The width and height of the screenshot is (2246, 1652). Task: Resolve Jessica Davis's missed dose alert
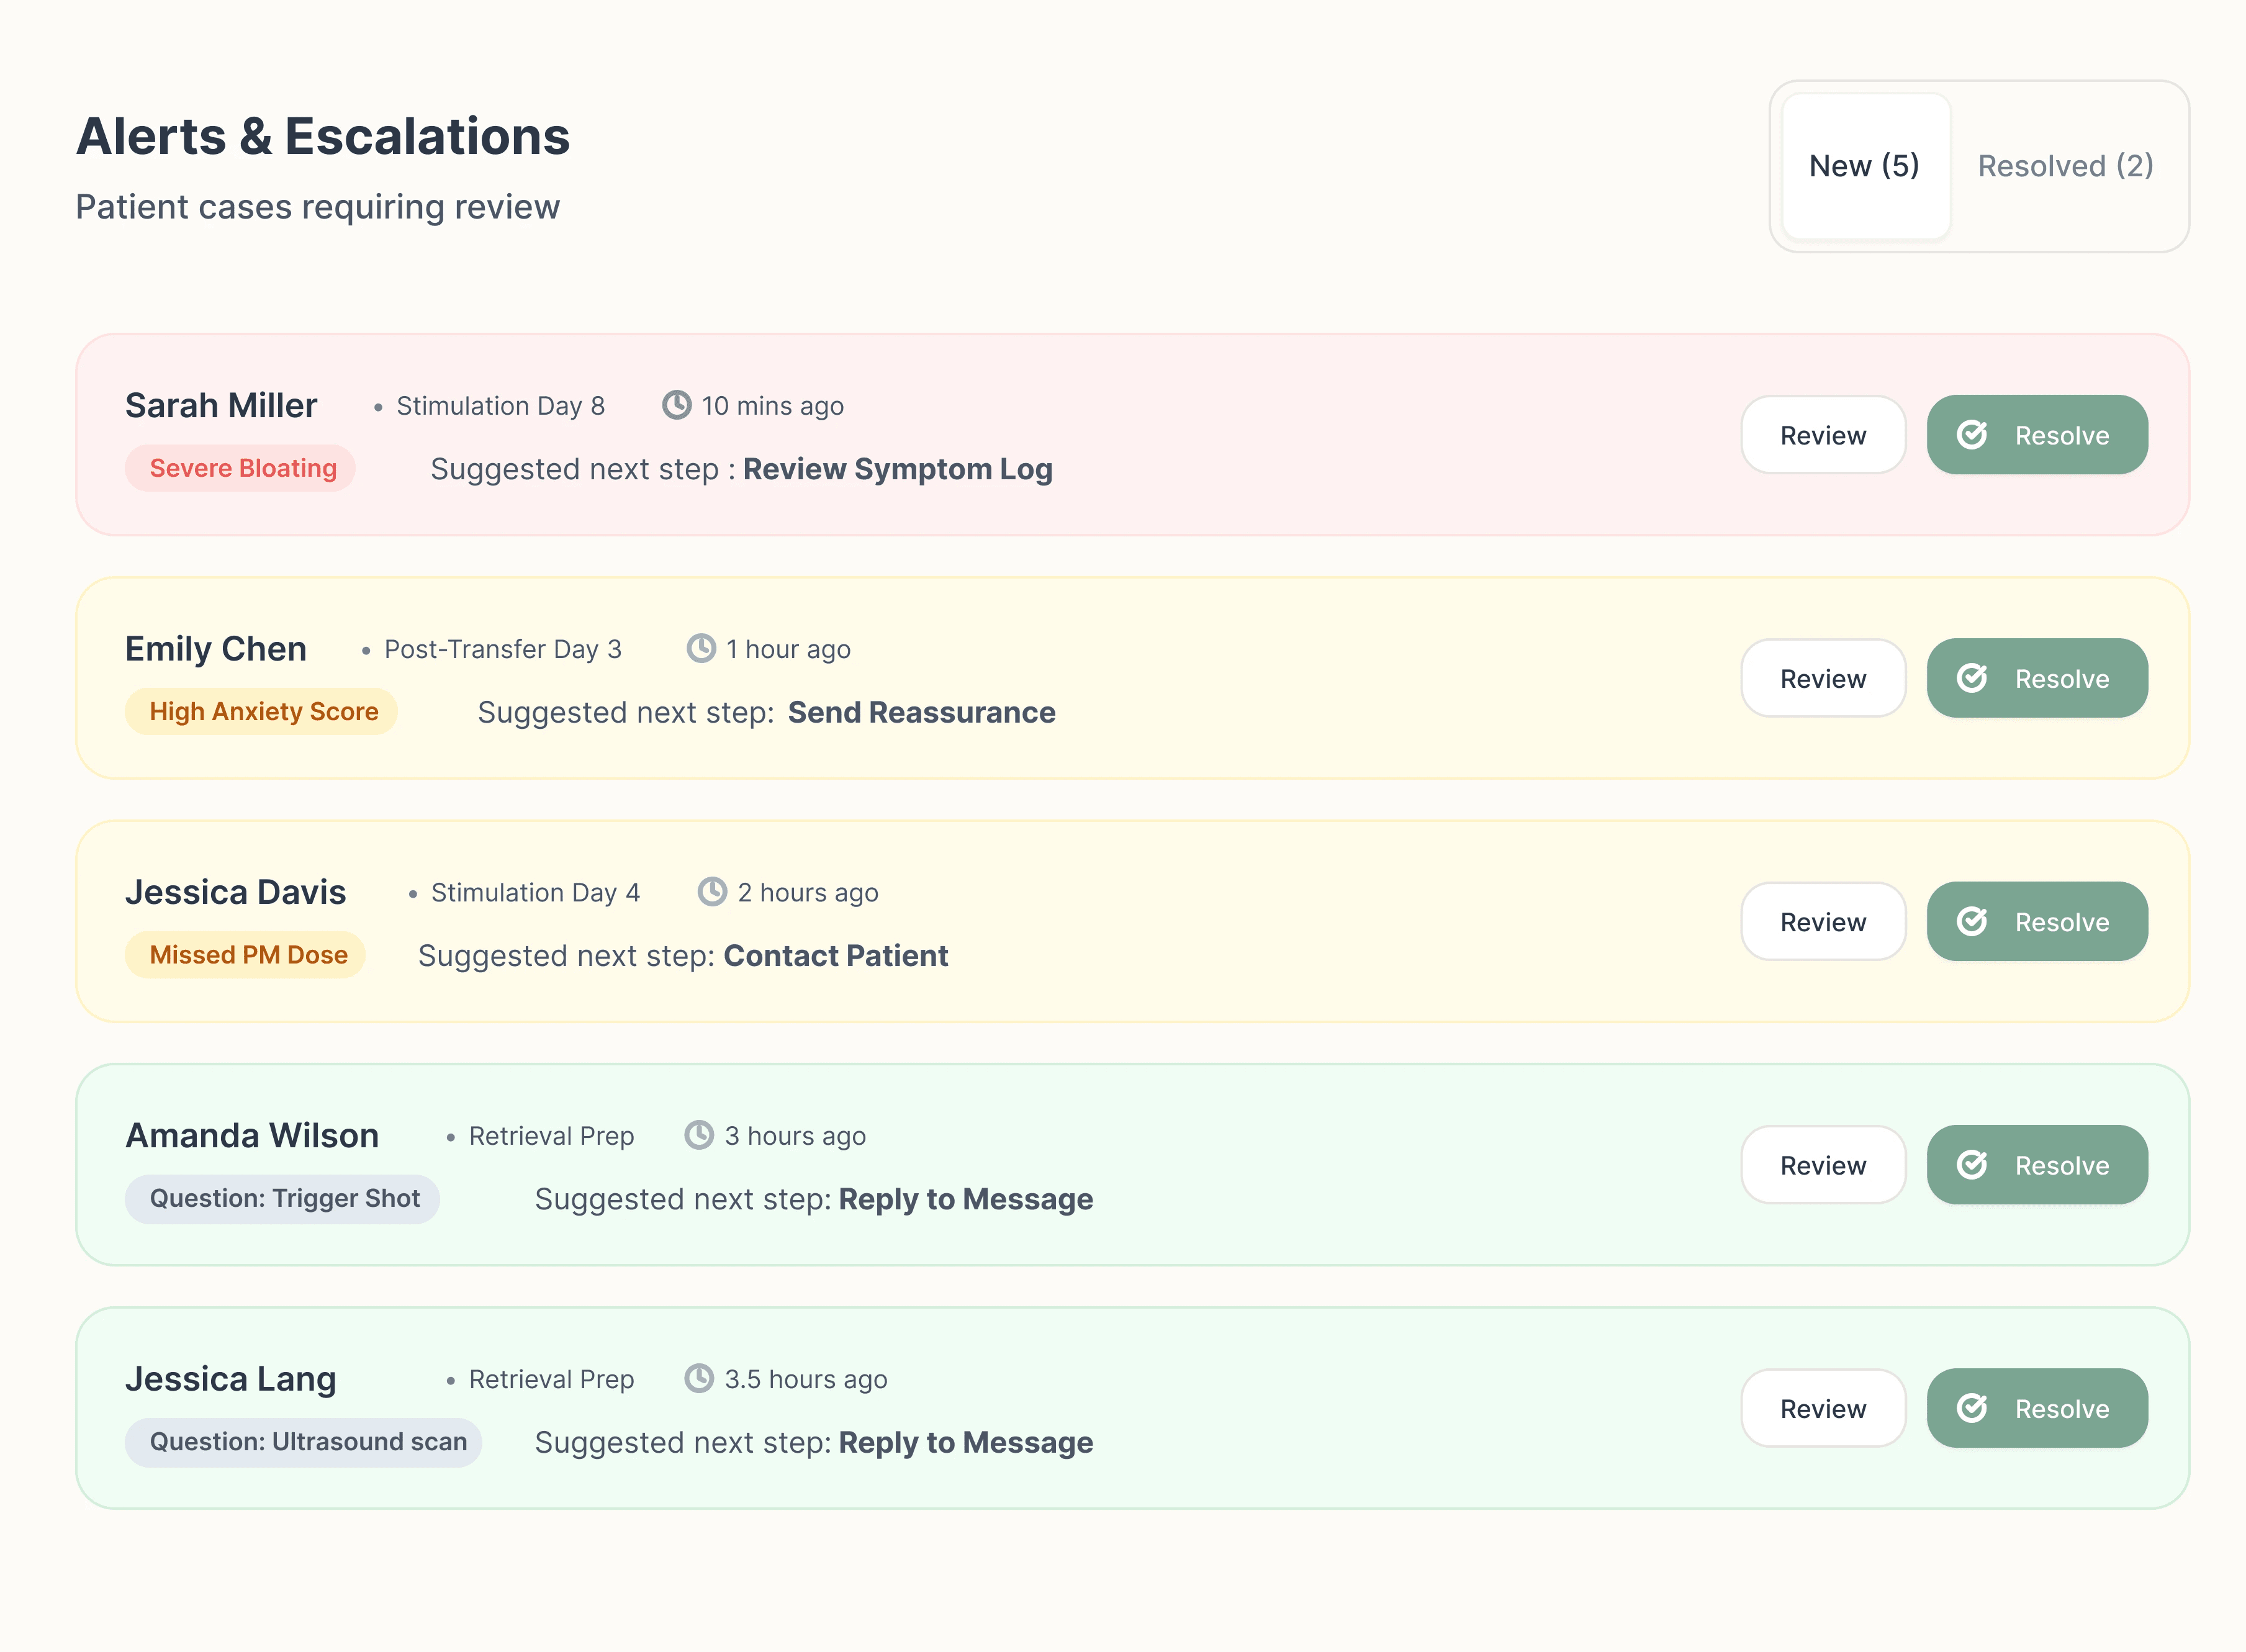pos(2037,921)
